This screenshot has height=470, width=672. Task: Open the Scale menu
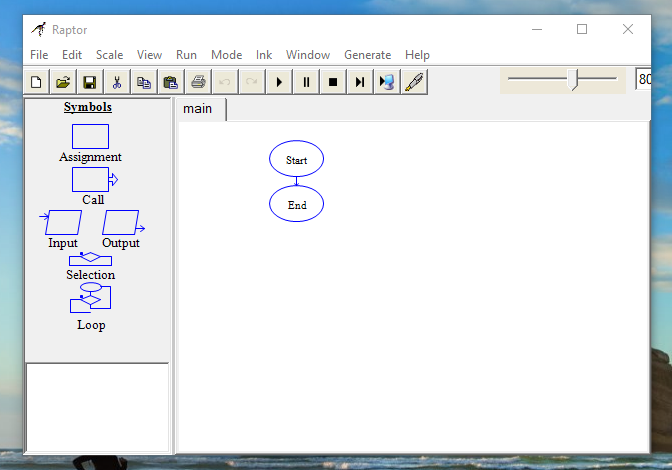[x=110, y=55]
